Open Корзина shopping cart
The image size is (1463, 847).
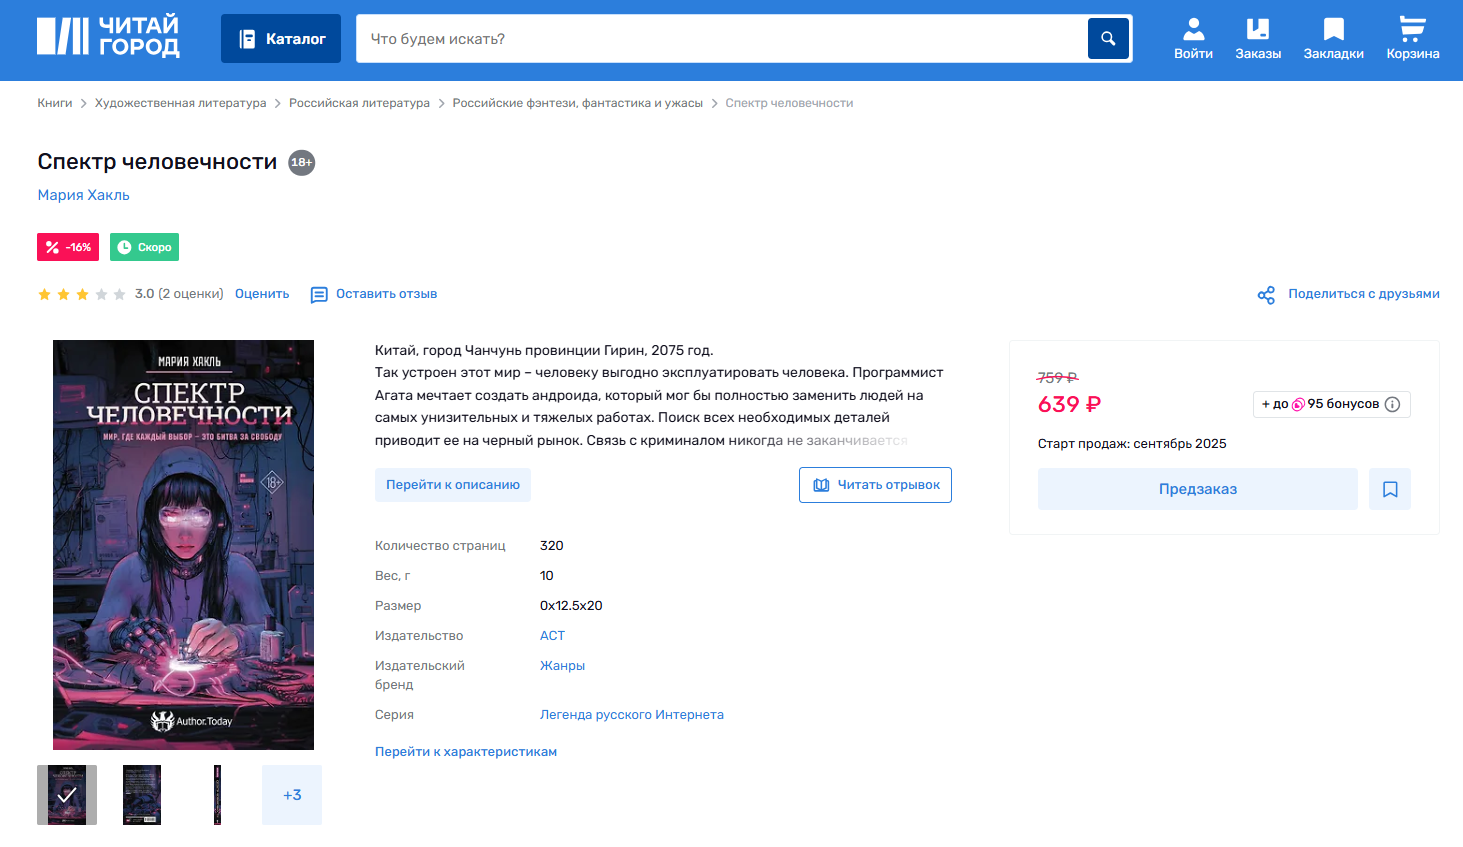pyautogui.click(x=1413, y=39)
